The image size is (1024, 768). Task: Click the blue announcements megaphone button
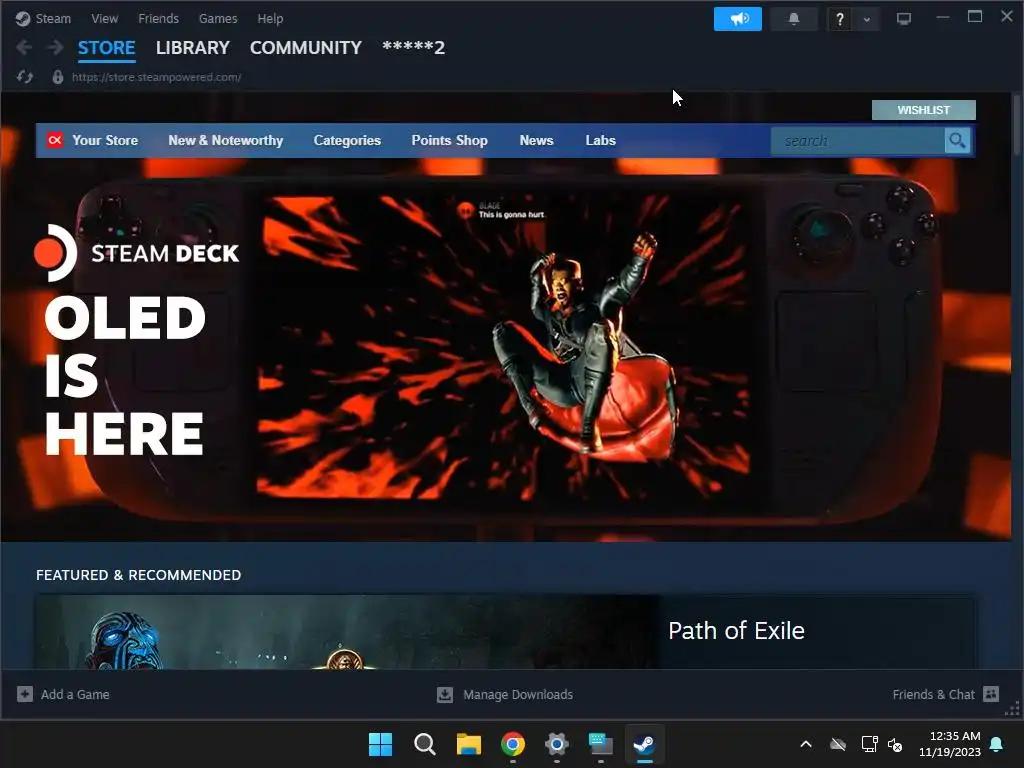click(x=738, y=19)
